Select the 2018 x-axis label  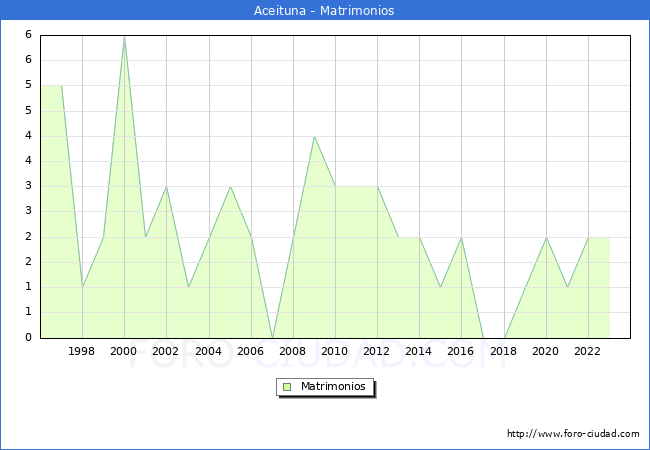click(503, 351)
